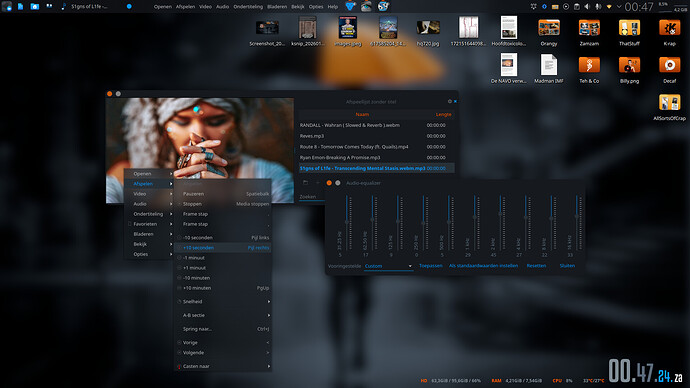
Task: Open the Krap desktop folder
Action: [669, 28]
